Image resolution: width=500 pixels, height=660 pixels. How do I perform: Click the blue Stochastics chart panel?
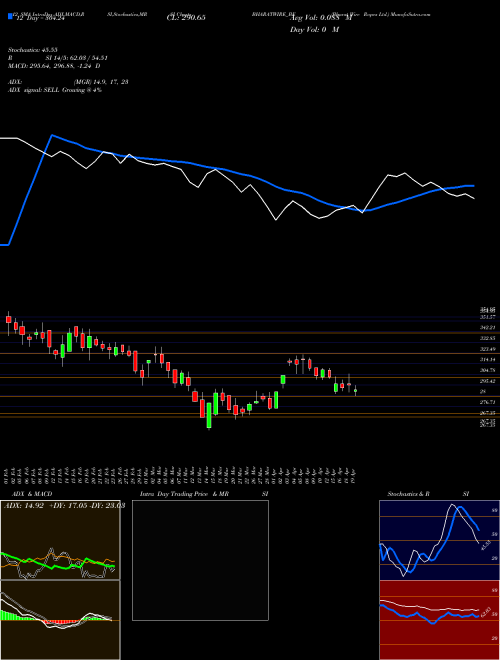click(439, 540)
